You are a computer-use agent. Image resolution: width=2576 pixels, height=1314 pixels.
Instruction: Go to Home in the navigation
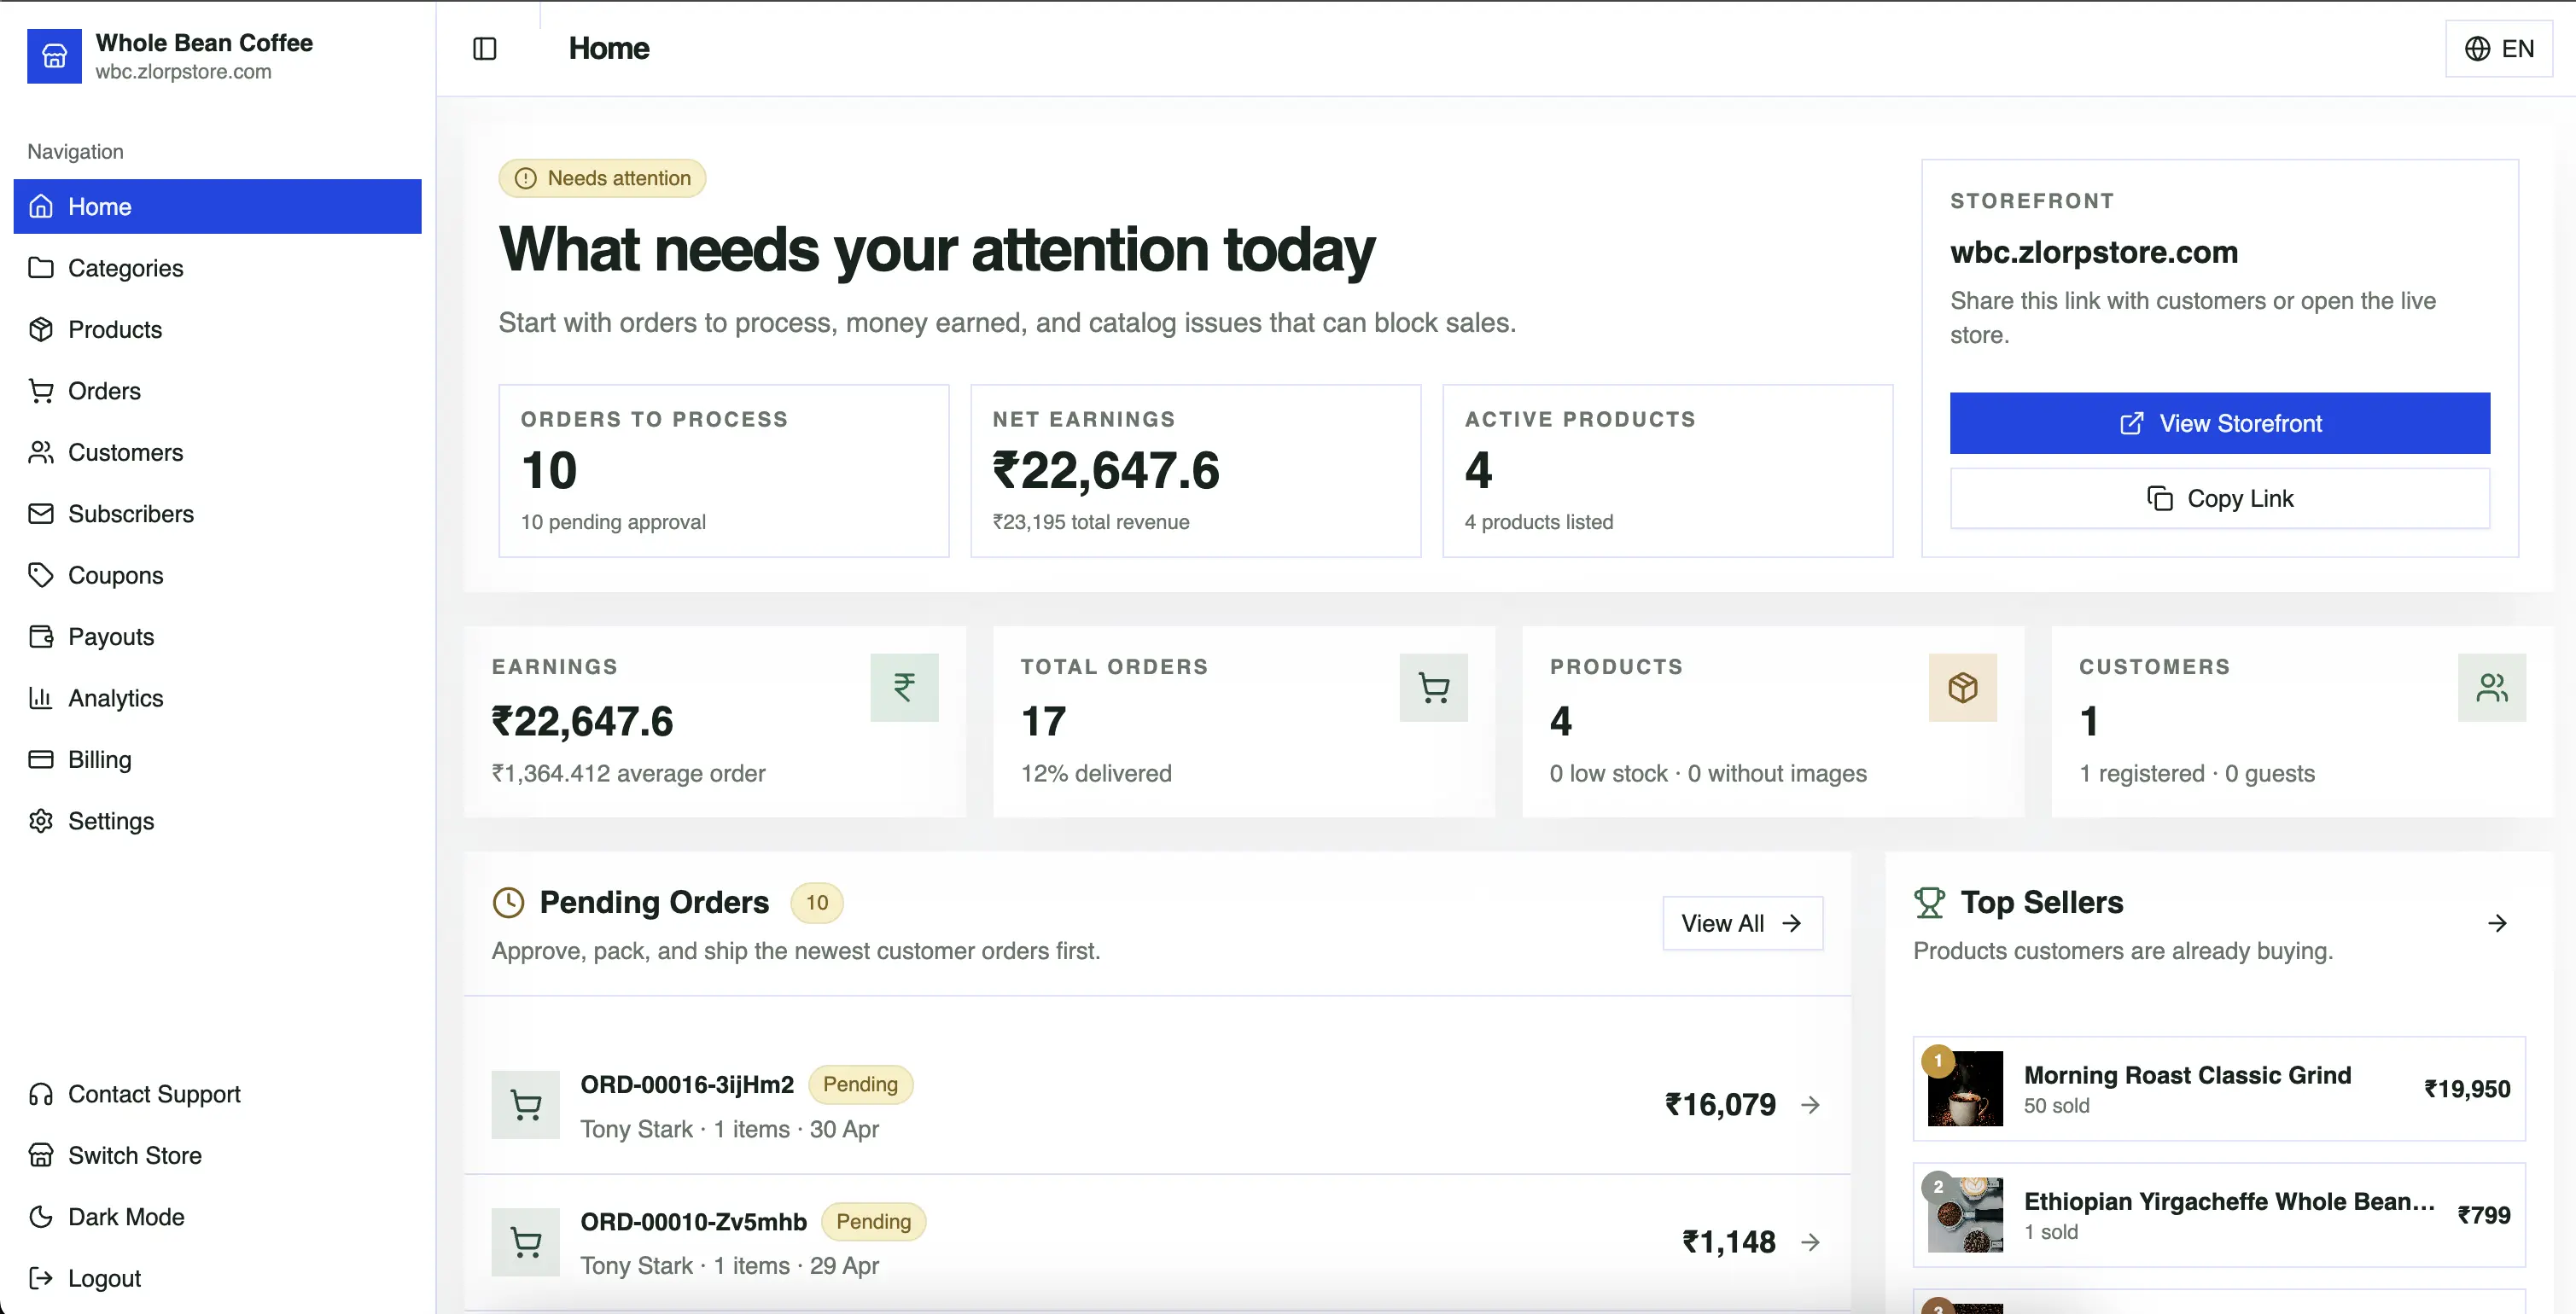click(x=218, y=206)
